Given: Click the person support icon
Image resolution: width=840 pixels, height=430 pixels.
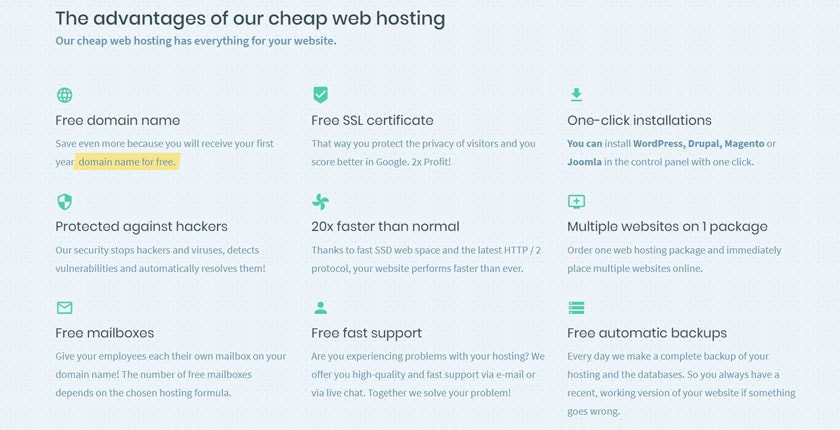Looking at the screenshot, I should [320, 307].
